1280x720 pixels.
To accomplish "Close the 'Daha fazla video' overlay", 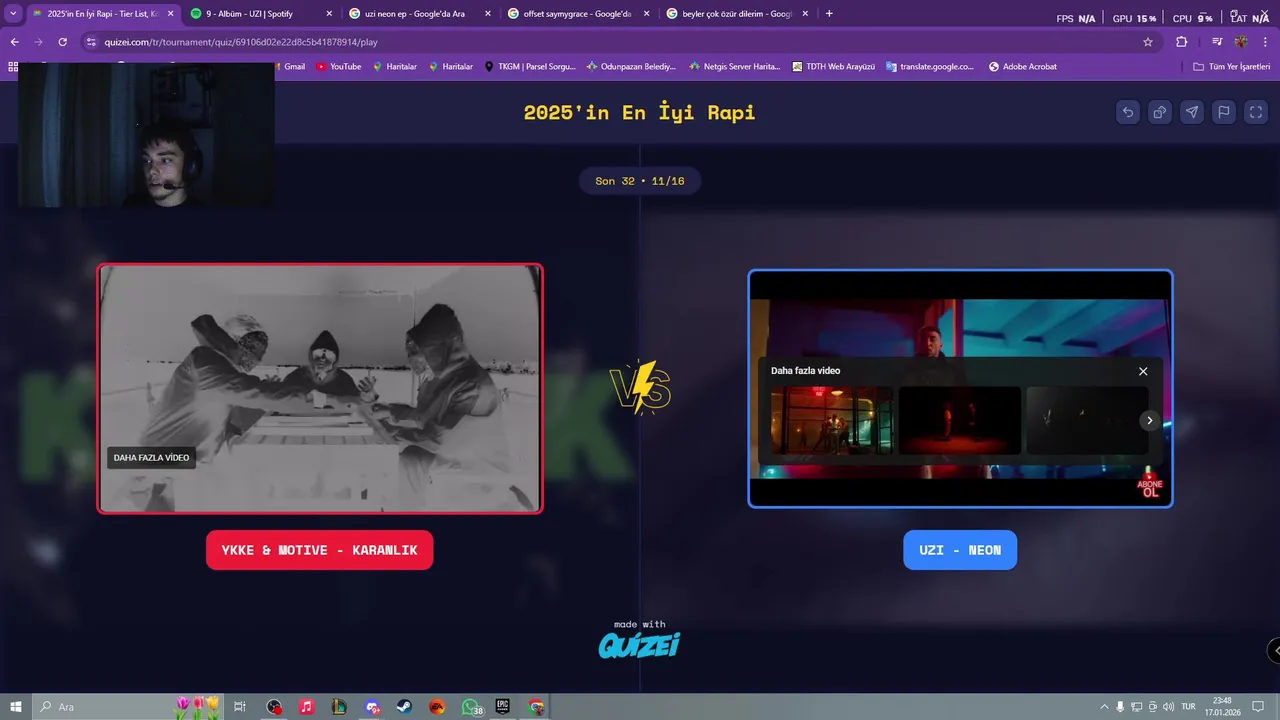I will coord(1143,371).
